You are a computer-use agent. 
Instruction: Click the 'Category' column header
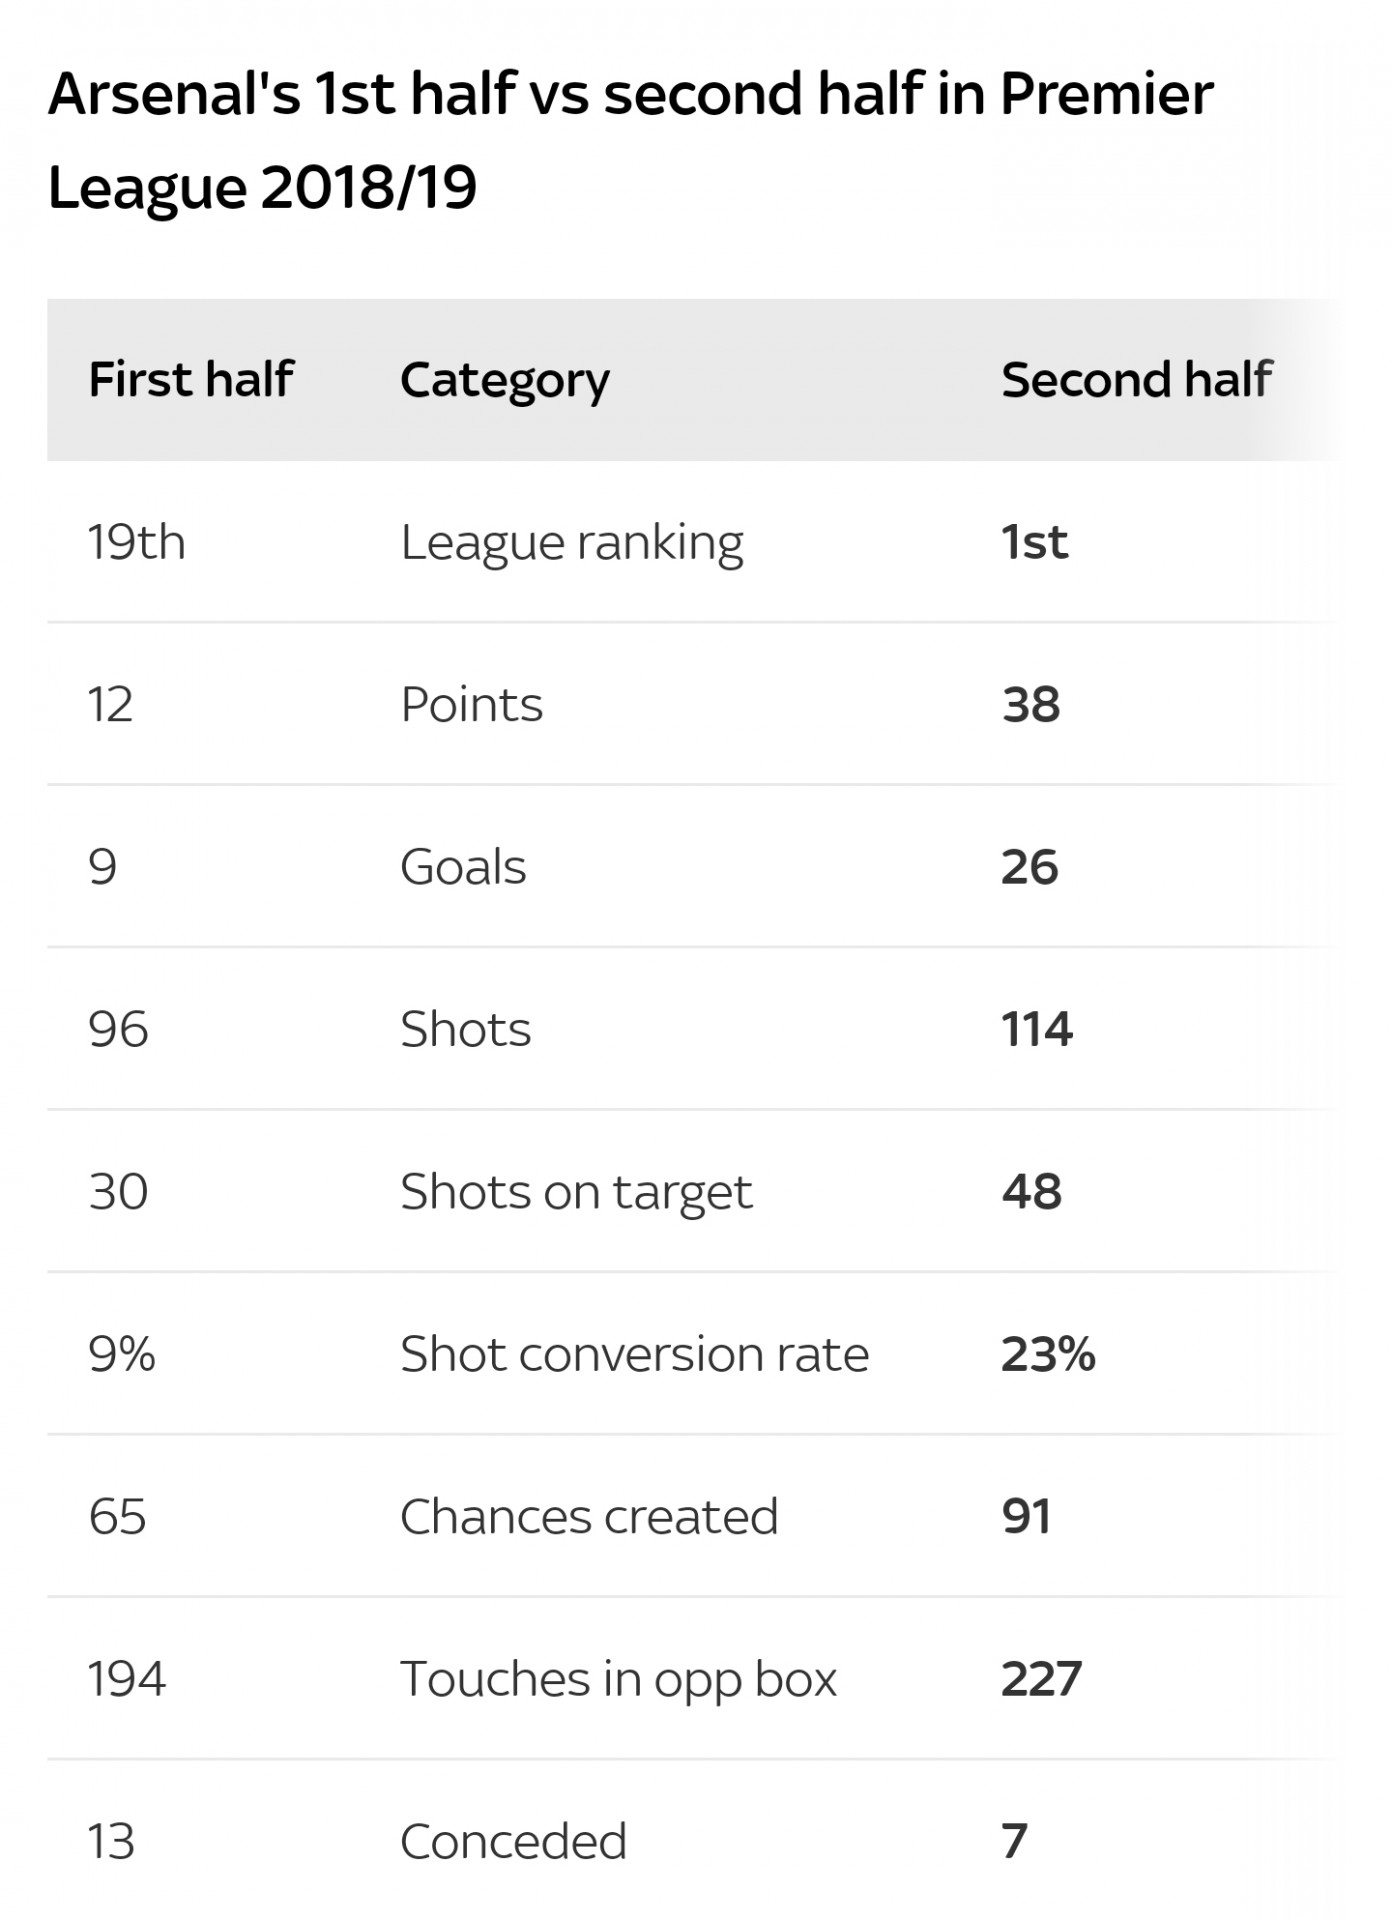pos(504,382)
